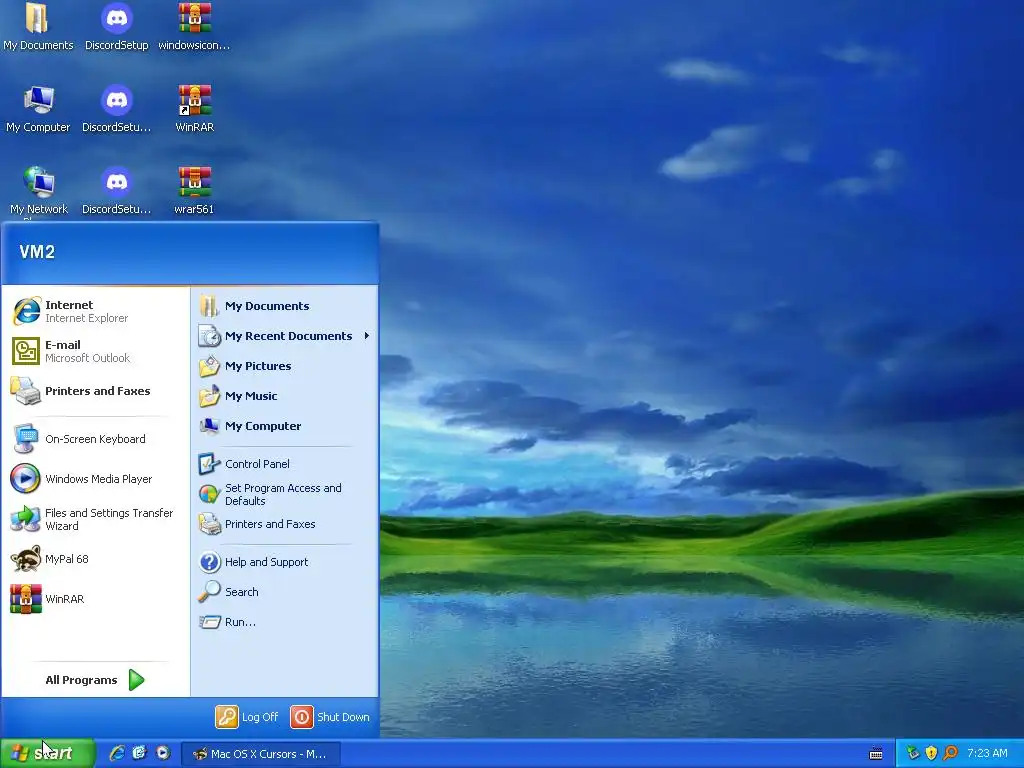Open Printers and Faxes below Set Program Access
This screenshot has height=768, width=1024.
(x=284, y=524)
